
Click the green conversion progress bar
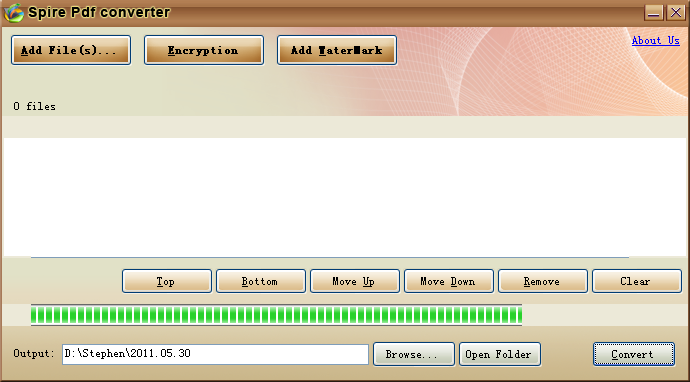(x=276, y=315)
